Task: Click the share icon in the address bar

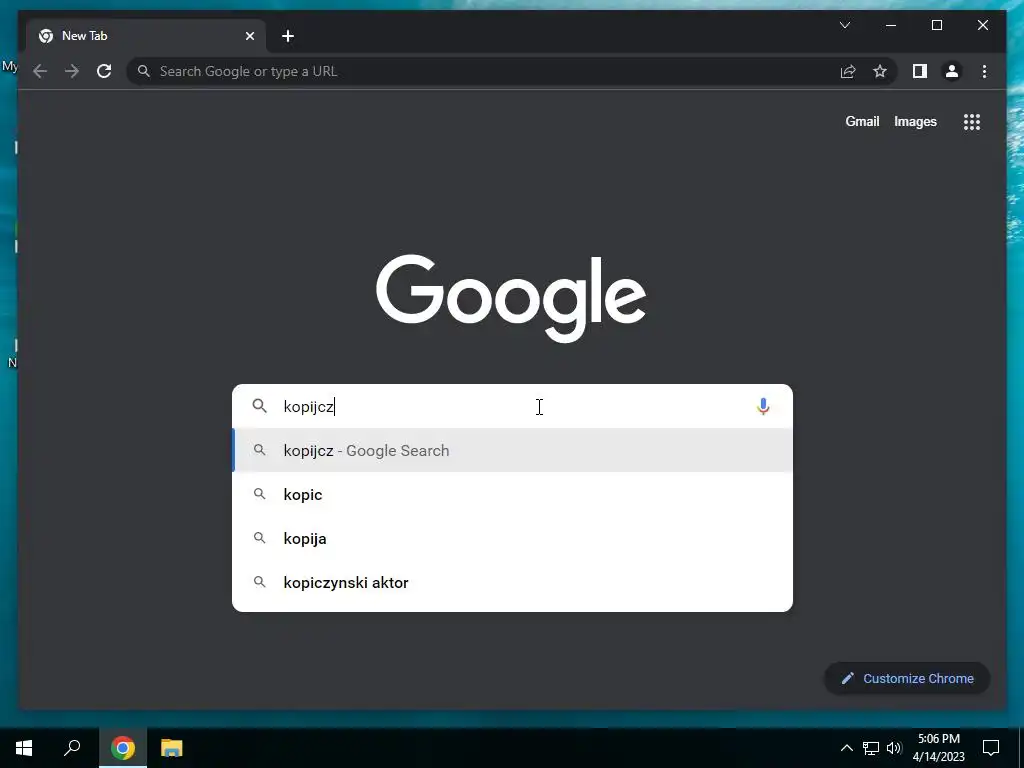Action: pyautogui.click(x=848, y=71)
